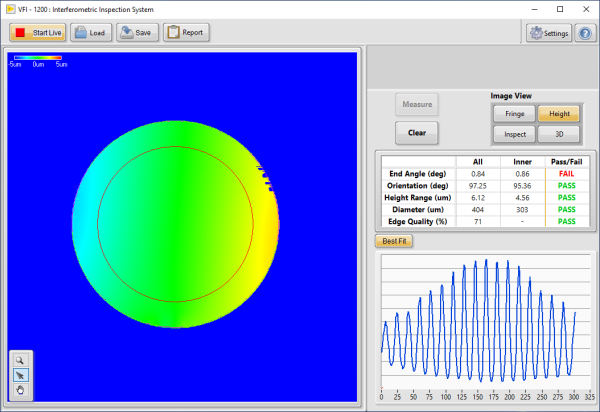Toggle the Best Fit button
This screenshot has width=600, height=412.
click(x=393, y=241)
